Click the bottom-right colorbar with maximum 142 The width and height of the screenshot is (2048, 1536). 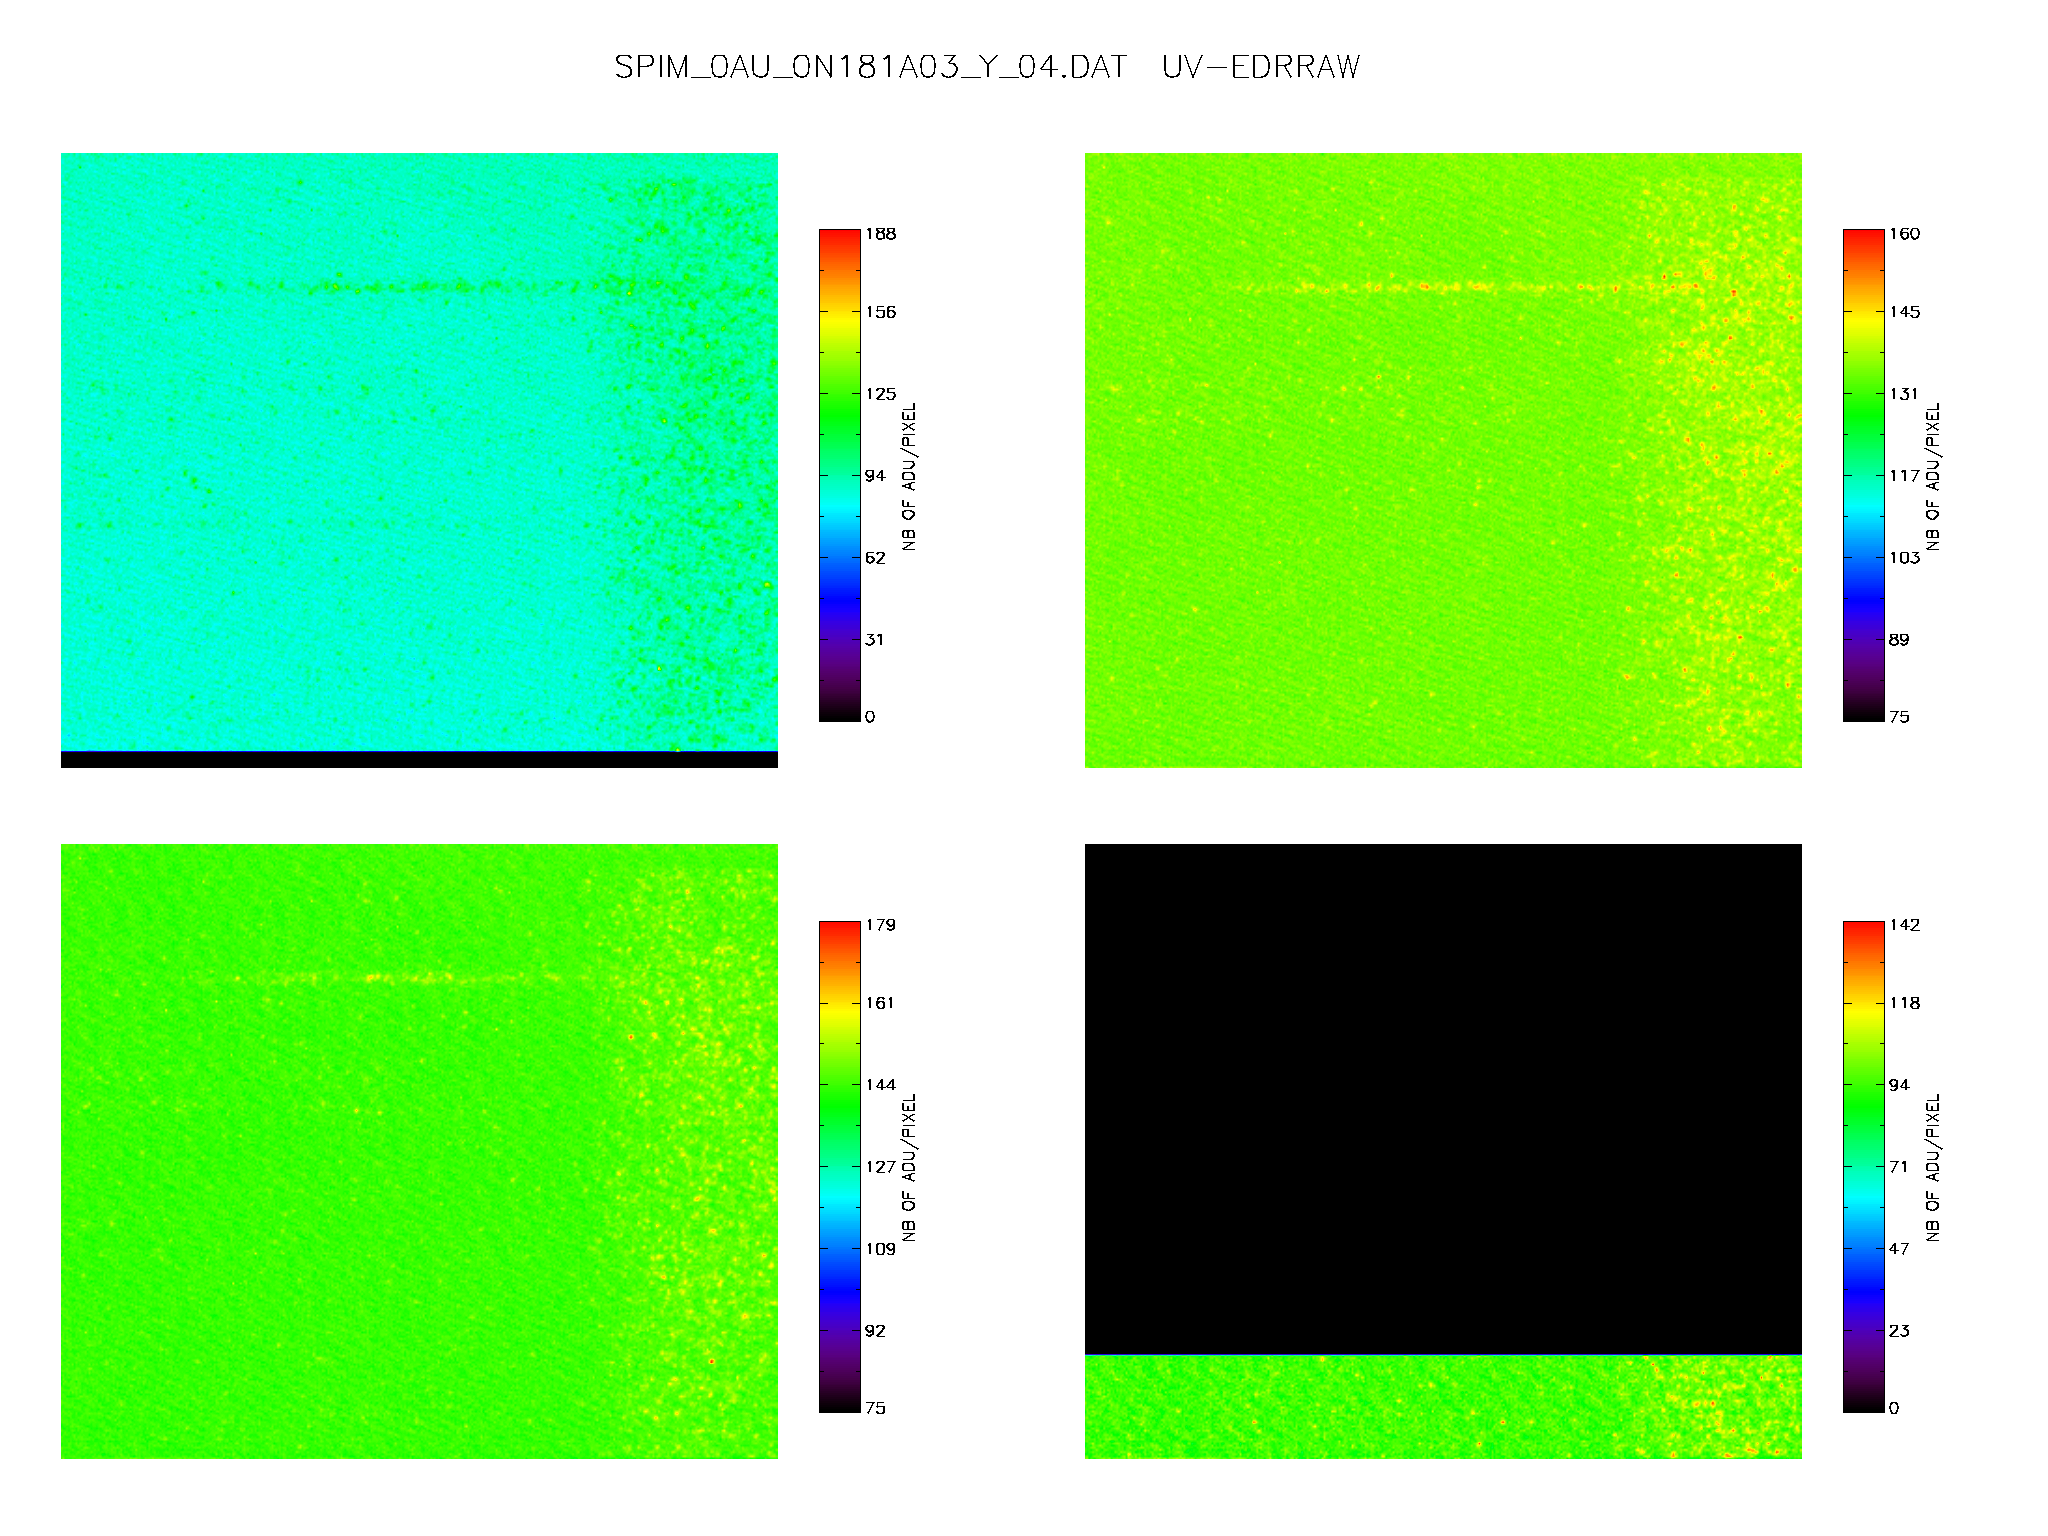coord(1864,1166)
